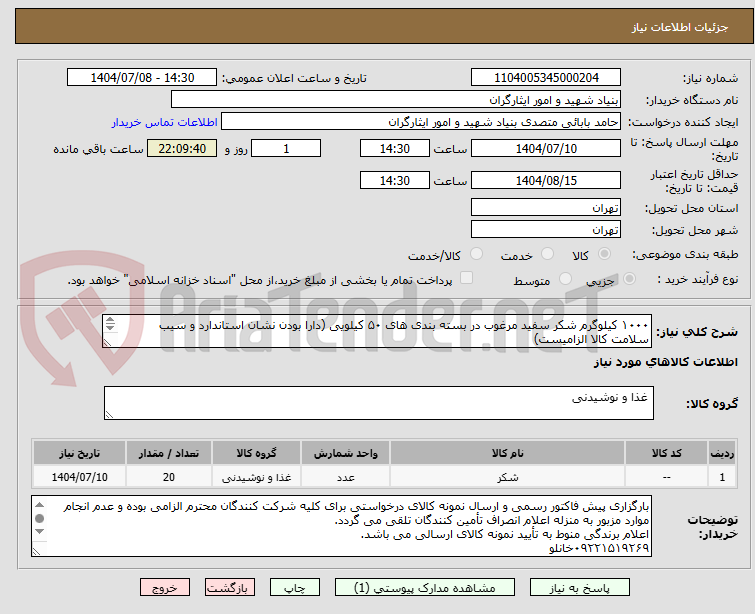This screenshot has height=614, width=755.
Task: Click scroll down arrow in توضیحات خریدار
Action: (x=39, y=532)
